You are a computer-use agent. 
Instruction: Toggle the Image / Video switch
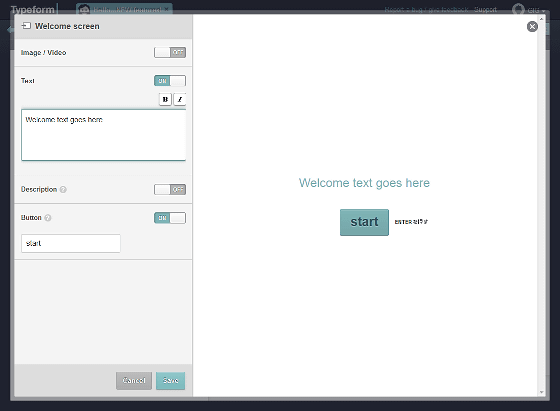pos(170,52)
